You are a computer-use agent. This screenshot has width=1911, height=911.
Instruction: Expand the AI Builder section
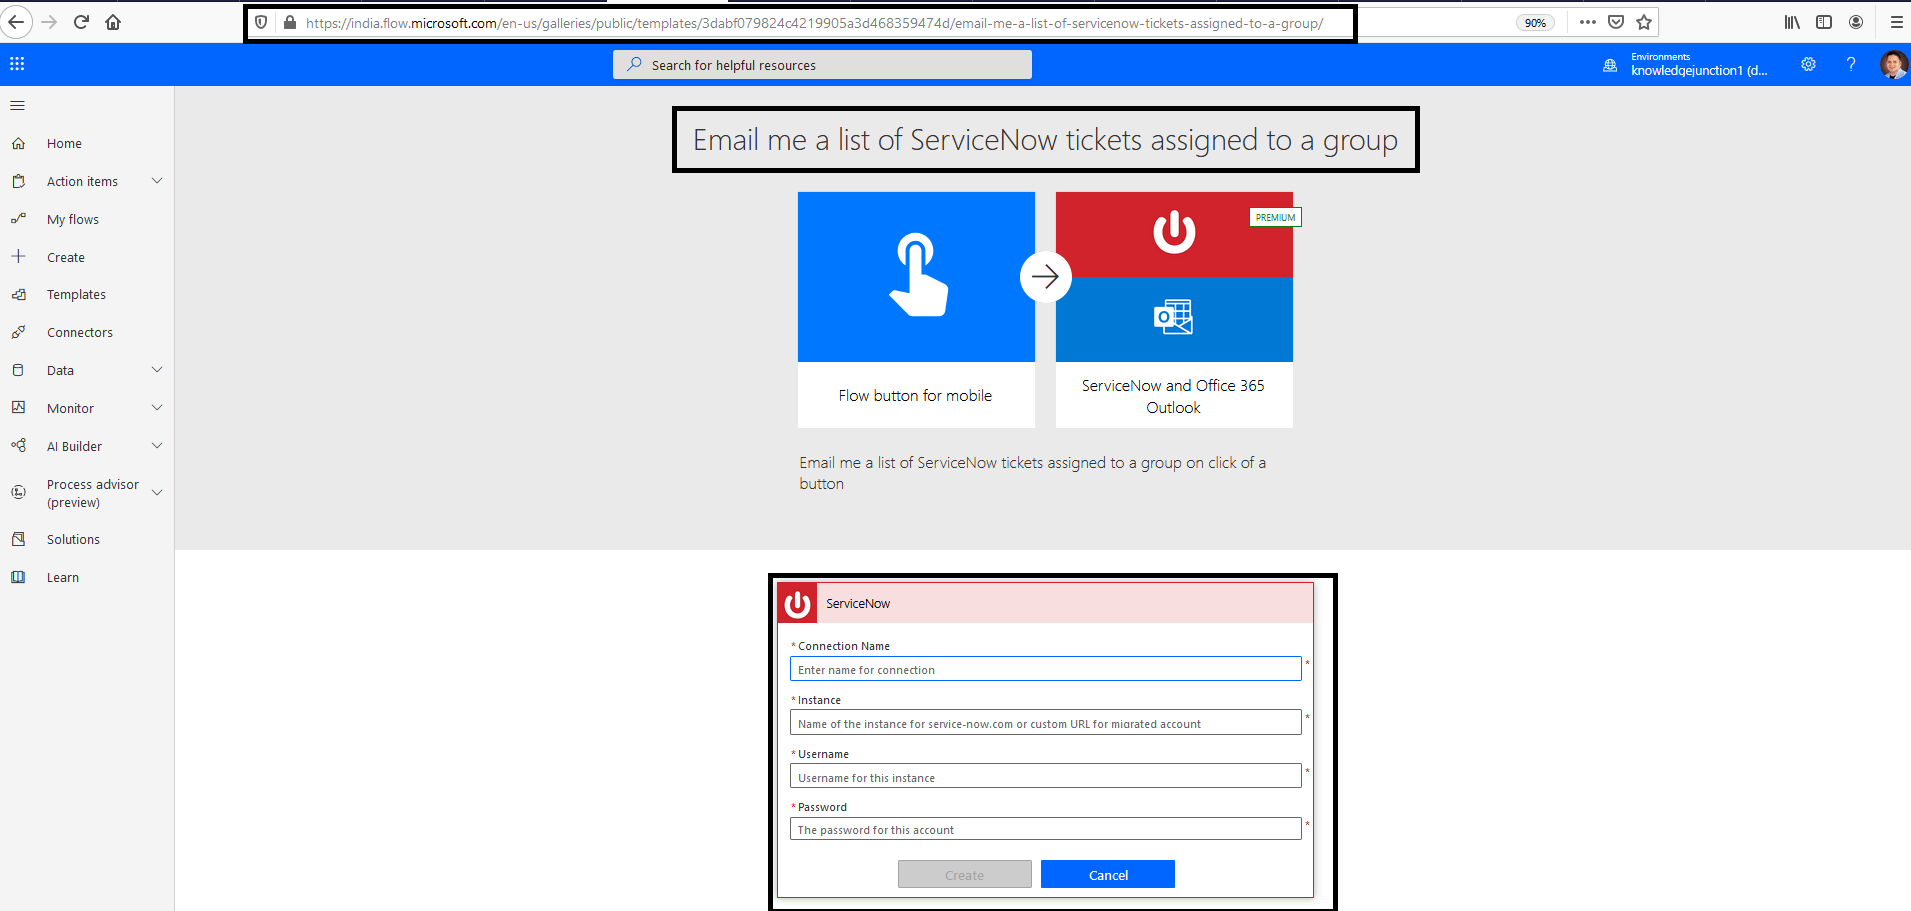(x=157, y=445)
